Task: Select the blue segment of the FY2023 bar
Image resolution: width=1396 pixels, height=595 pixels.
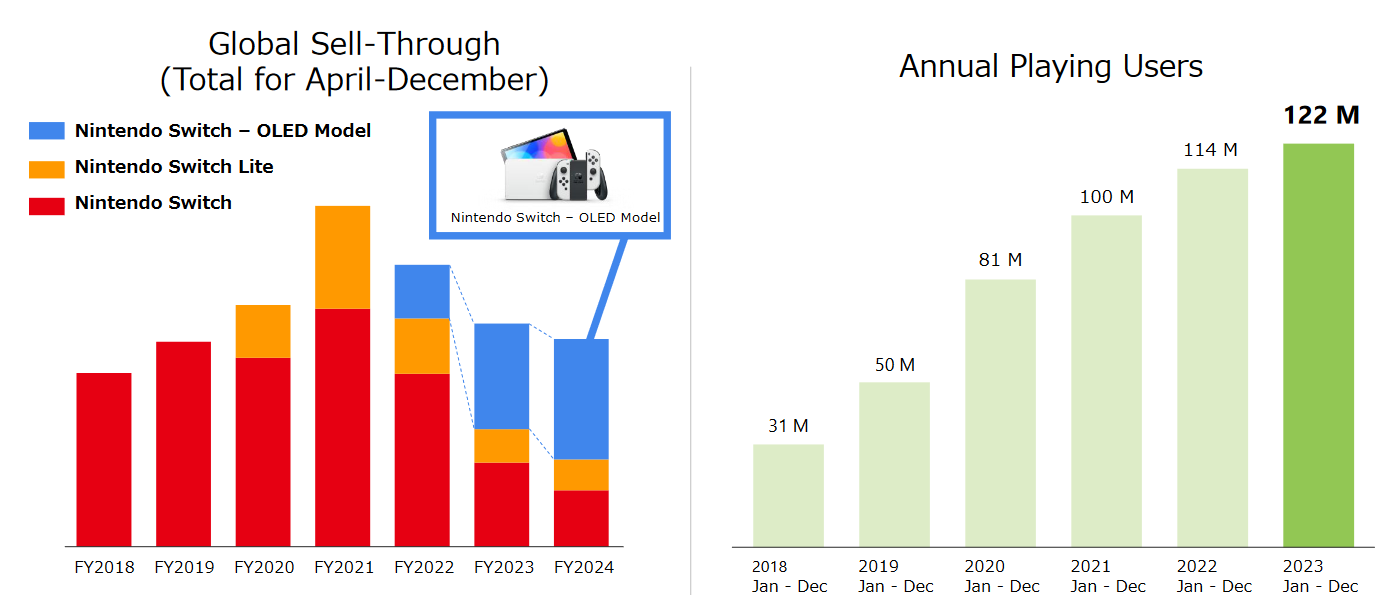Action: pyautogui.click(x=502, y=376)
